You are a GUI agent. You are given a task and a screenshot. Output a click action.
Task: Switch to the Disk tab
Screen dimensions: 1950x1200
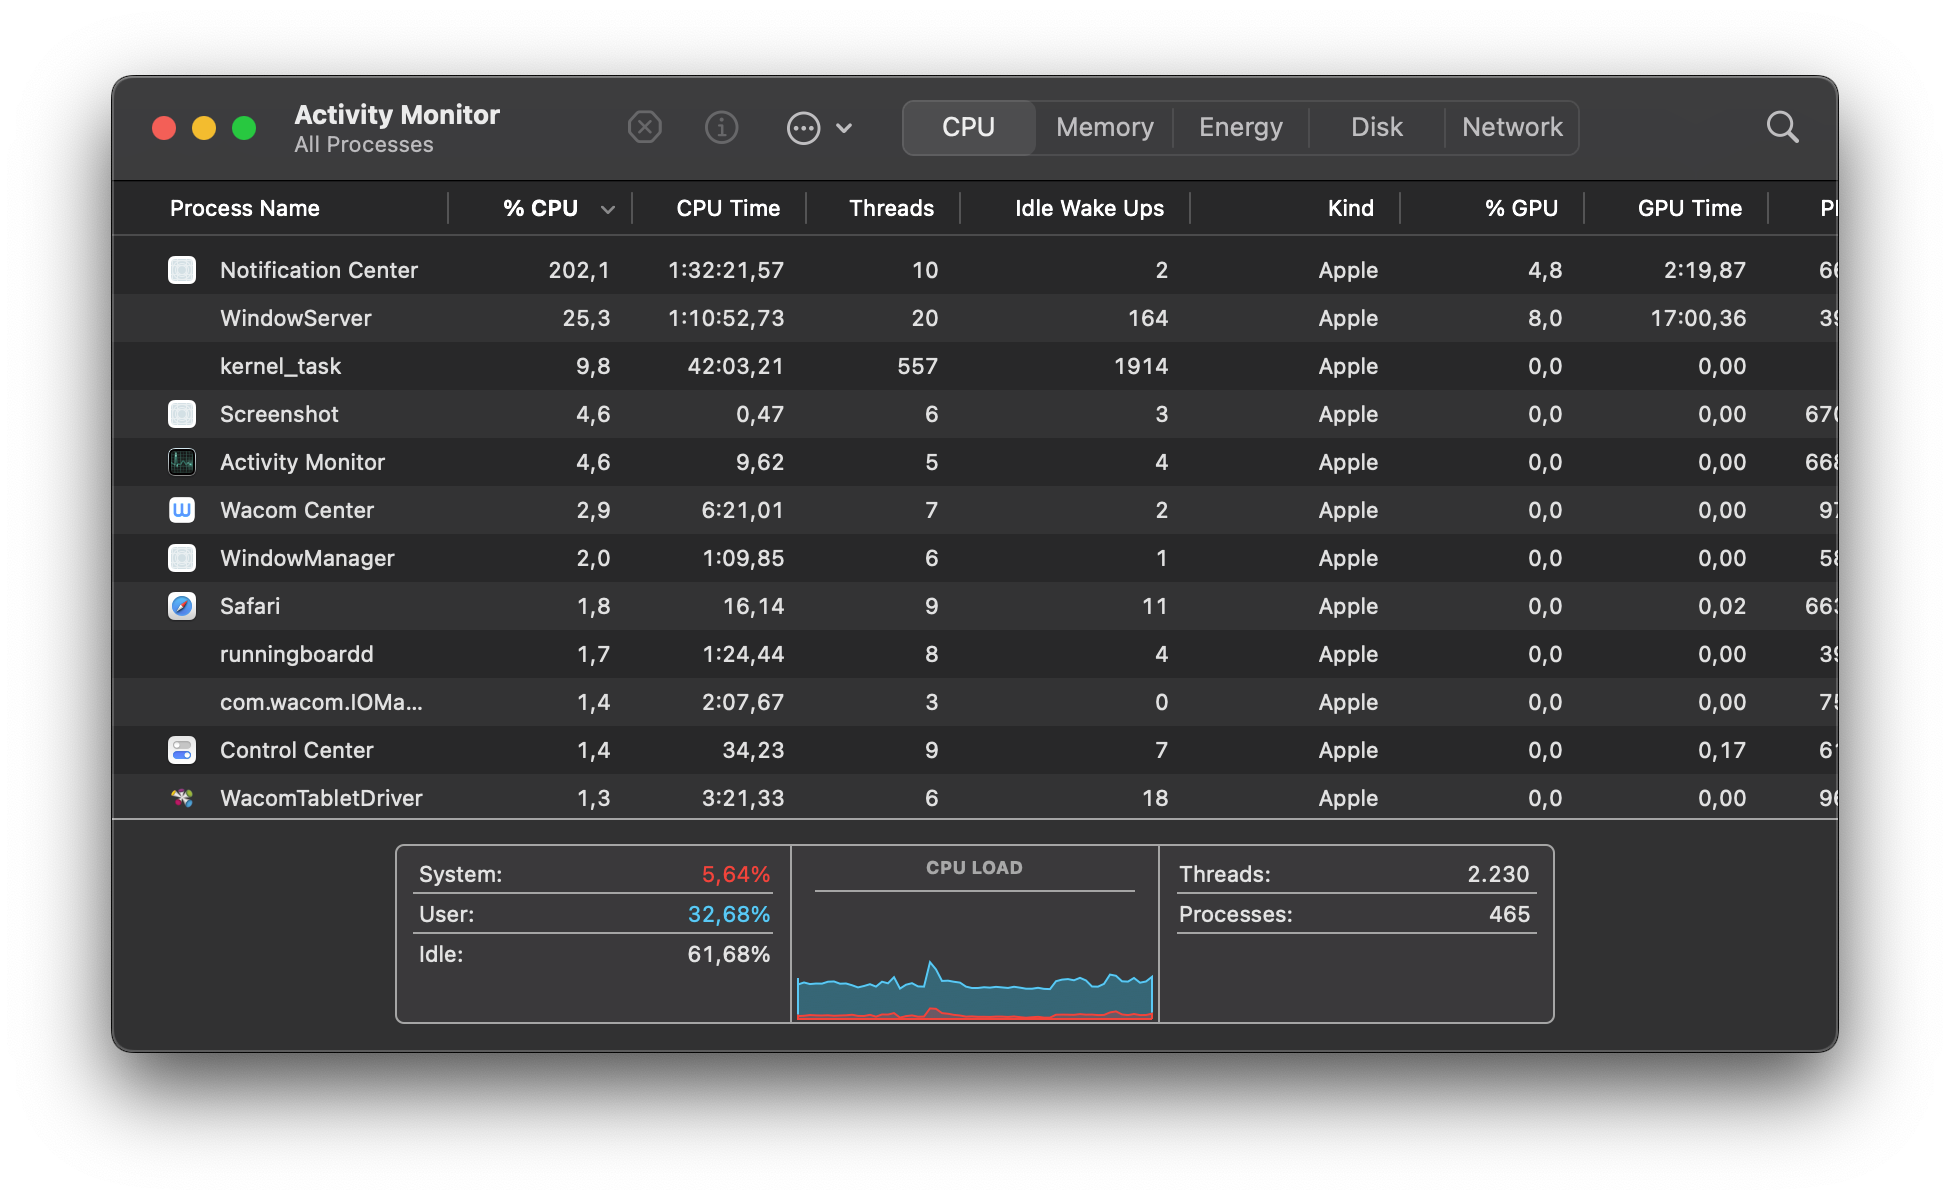click(1376, 128)
